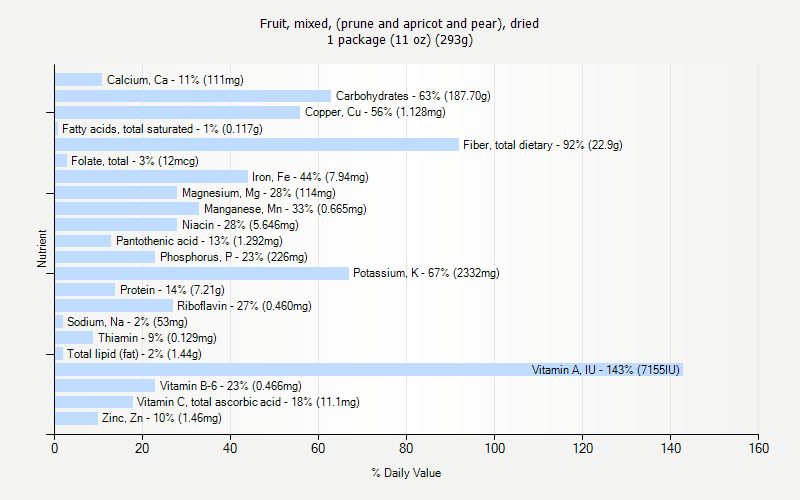Select the Vitamin C, total ascorbic acid label
Viewport: 800px width, 500px height.
tap(248, 402)
